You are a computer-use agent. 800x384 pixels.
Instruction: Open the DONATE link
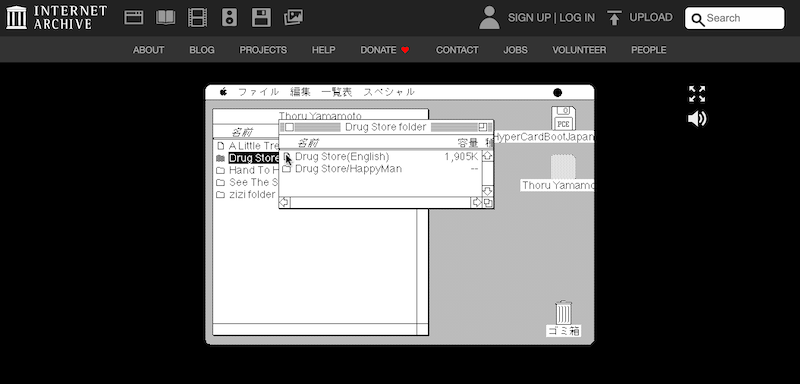point(385,50)
